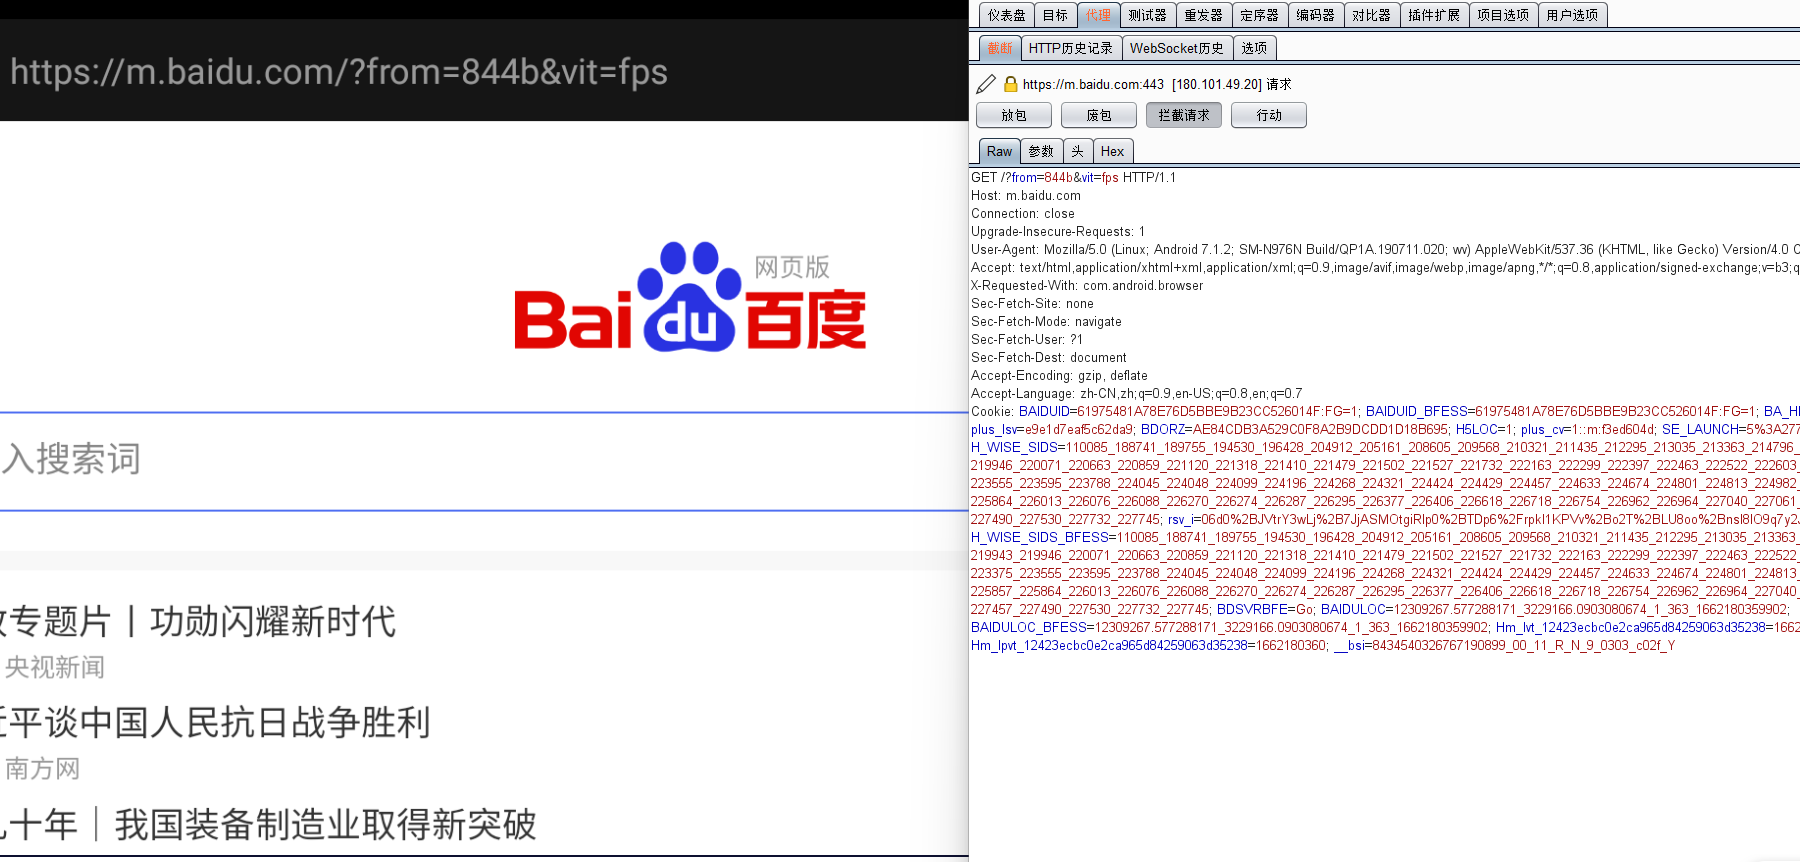Click the pencil edit icon beside the request URL
Image resolution: width=1800 pixels, height=862 pixels.
986,84
